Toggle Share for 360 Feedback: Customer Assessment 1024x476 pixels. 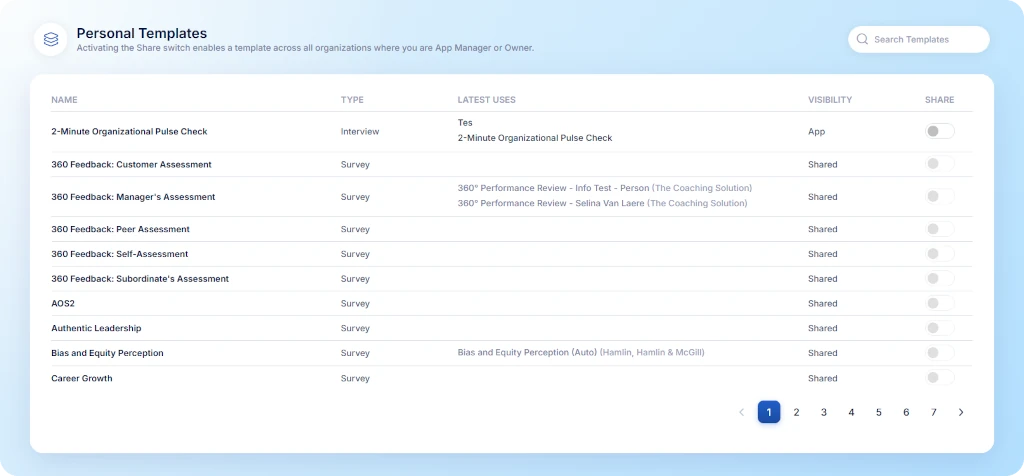point(940,164)
